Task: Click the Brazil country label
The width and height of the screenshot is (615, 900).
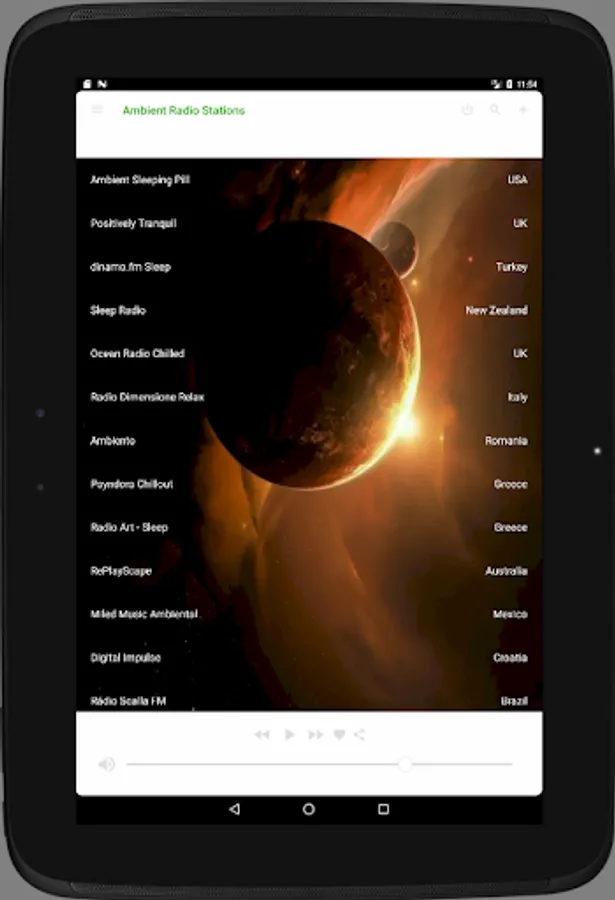Action: (514, 701)
